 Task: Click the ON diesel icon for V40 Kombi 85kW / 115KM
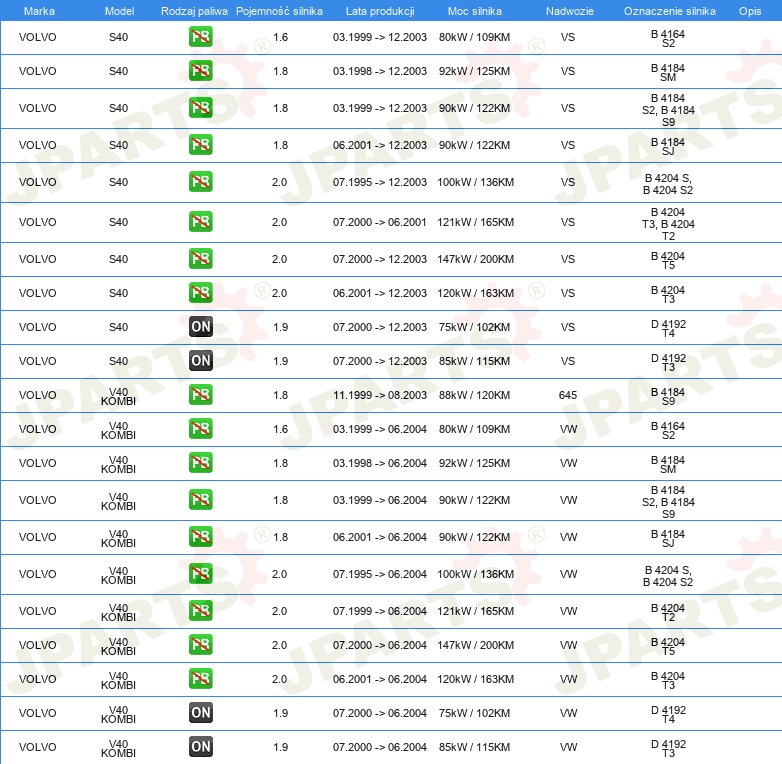[200, 747]
